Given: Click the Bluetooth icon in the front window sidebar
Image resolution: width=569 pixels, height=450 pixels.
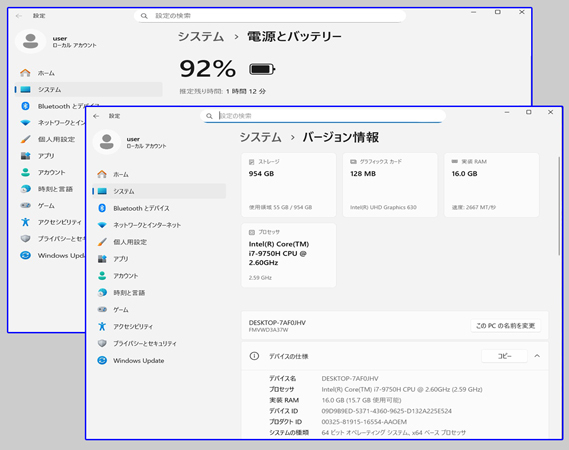Looking at the screenshot, I should [102, 208].
